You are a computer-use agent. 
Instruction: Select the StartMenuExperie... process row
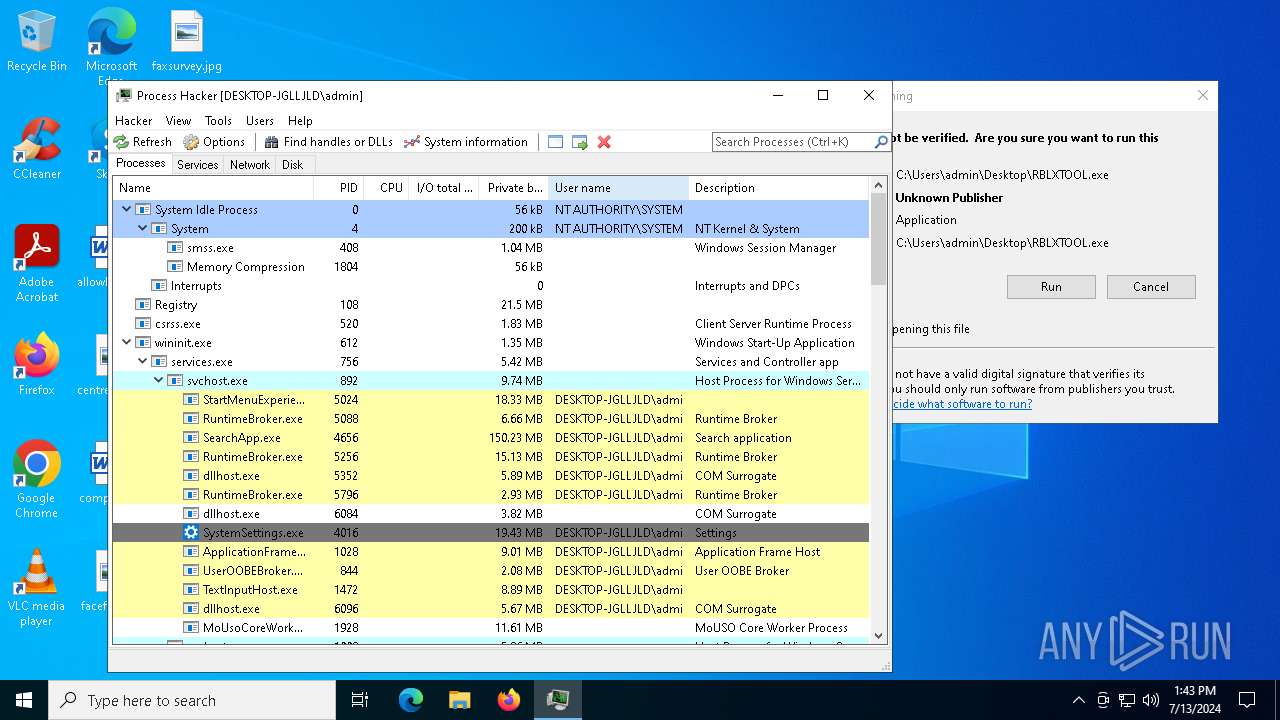[490, 400]
